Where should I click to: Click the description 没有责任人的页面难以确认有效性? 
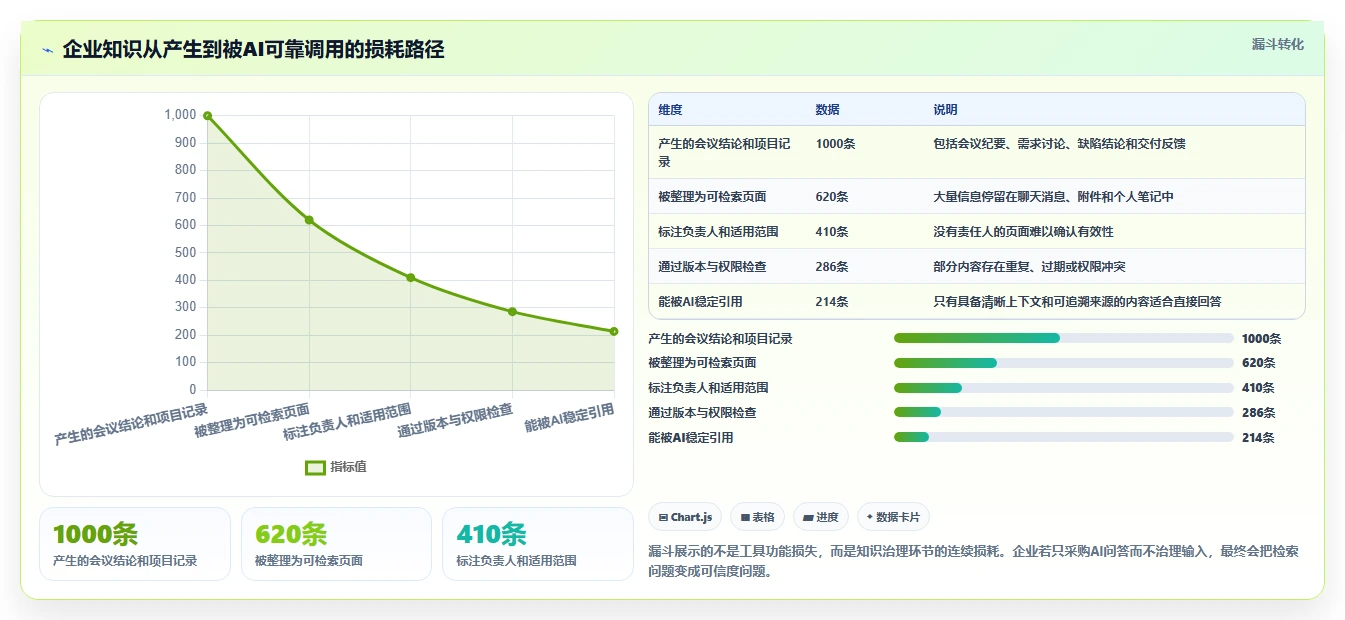pos(1023,232)
